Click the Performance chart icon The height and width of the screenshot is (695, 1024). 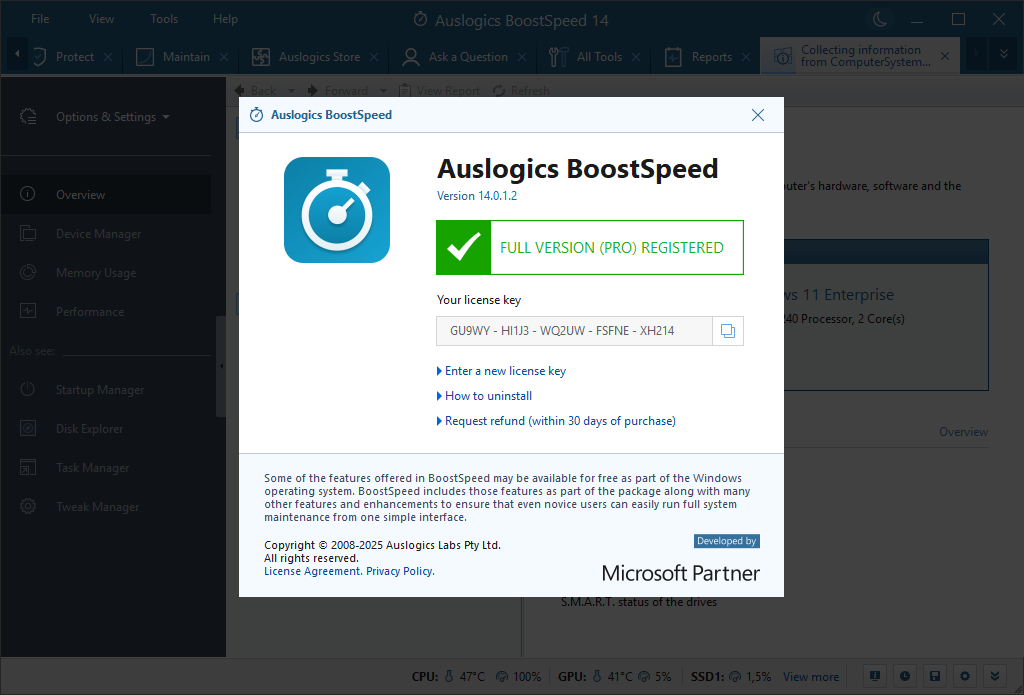coord(28,311)
